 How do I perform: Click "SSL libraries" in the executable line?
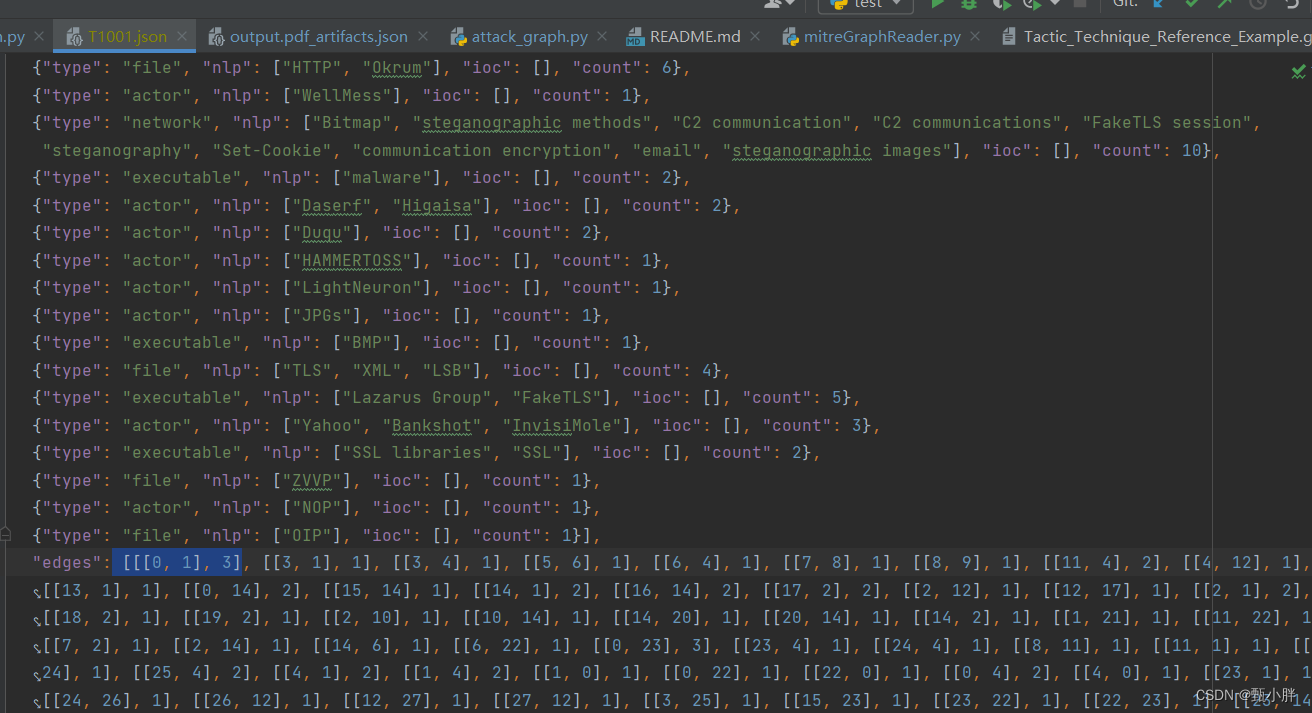(417, 453)
